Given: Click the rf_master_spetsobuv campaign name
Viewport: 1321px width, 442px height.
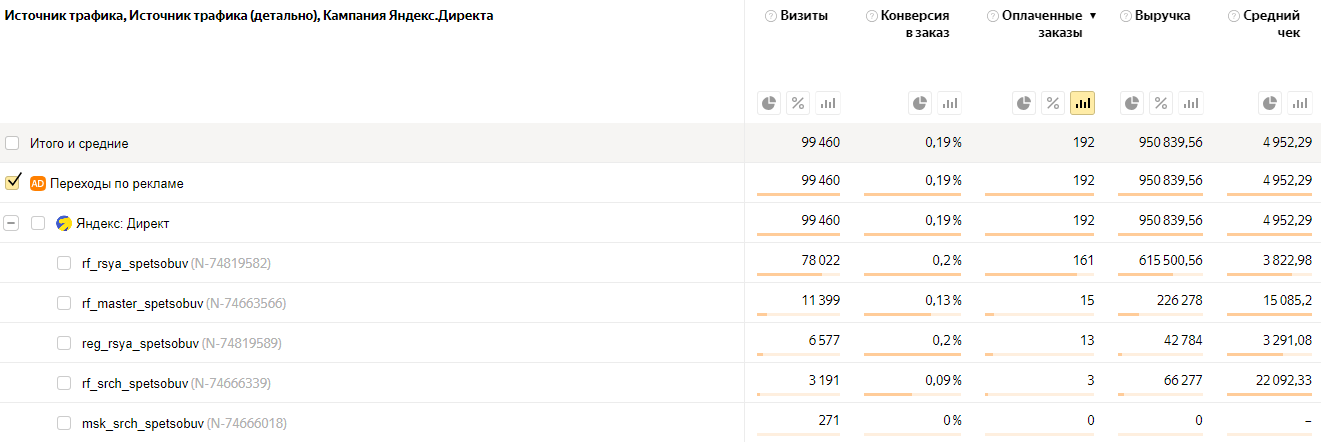Looking at the screenshot, I should tap(142, 303).
